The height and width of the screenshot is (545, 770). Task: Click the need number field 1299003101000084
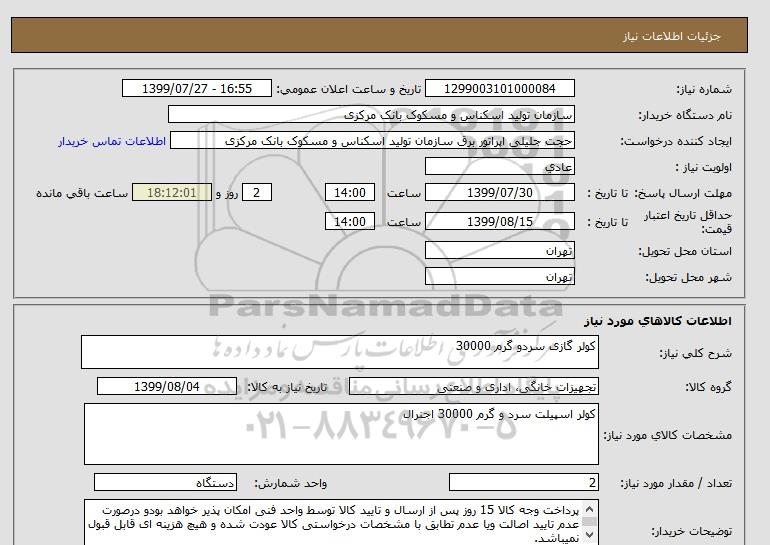(x=499, y=88)
